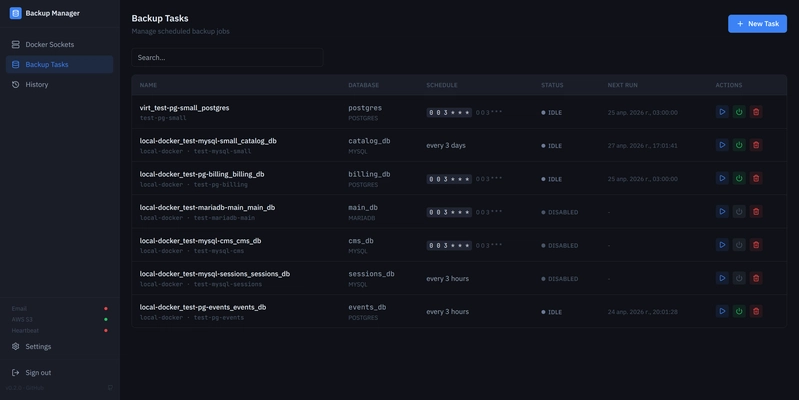Image resolution: width=799 pixels, height=400 pixels.
Task: Open Settings from the sidebar
Action: (x=60, y=346)
